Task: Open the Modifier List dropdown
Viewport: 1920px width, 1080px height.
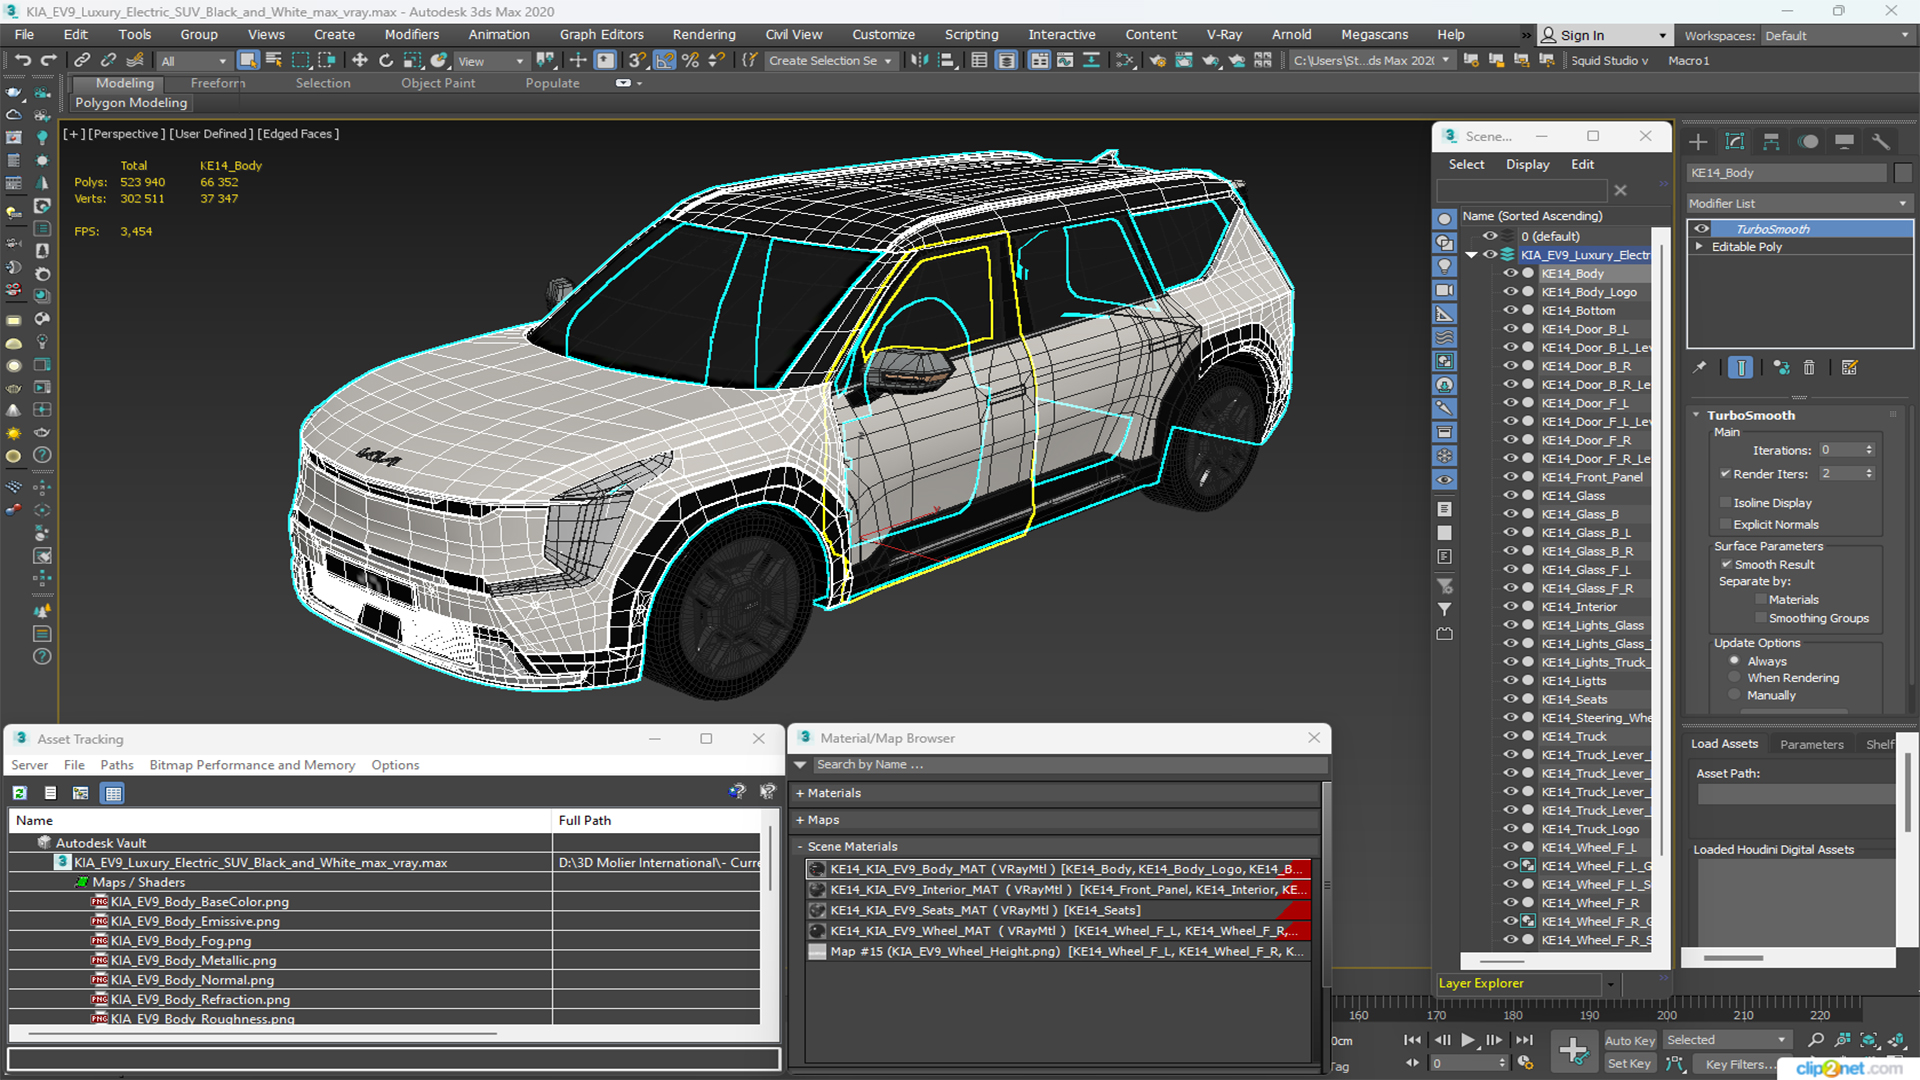Action: [x=1799, y=203]
